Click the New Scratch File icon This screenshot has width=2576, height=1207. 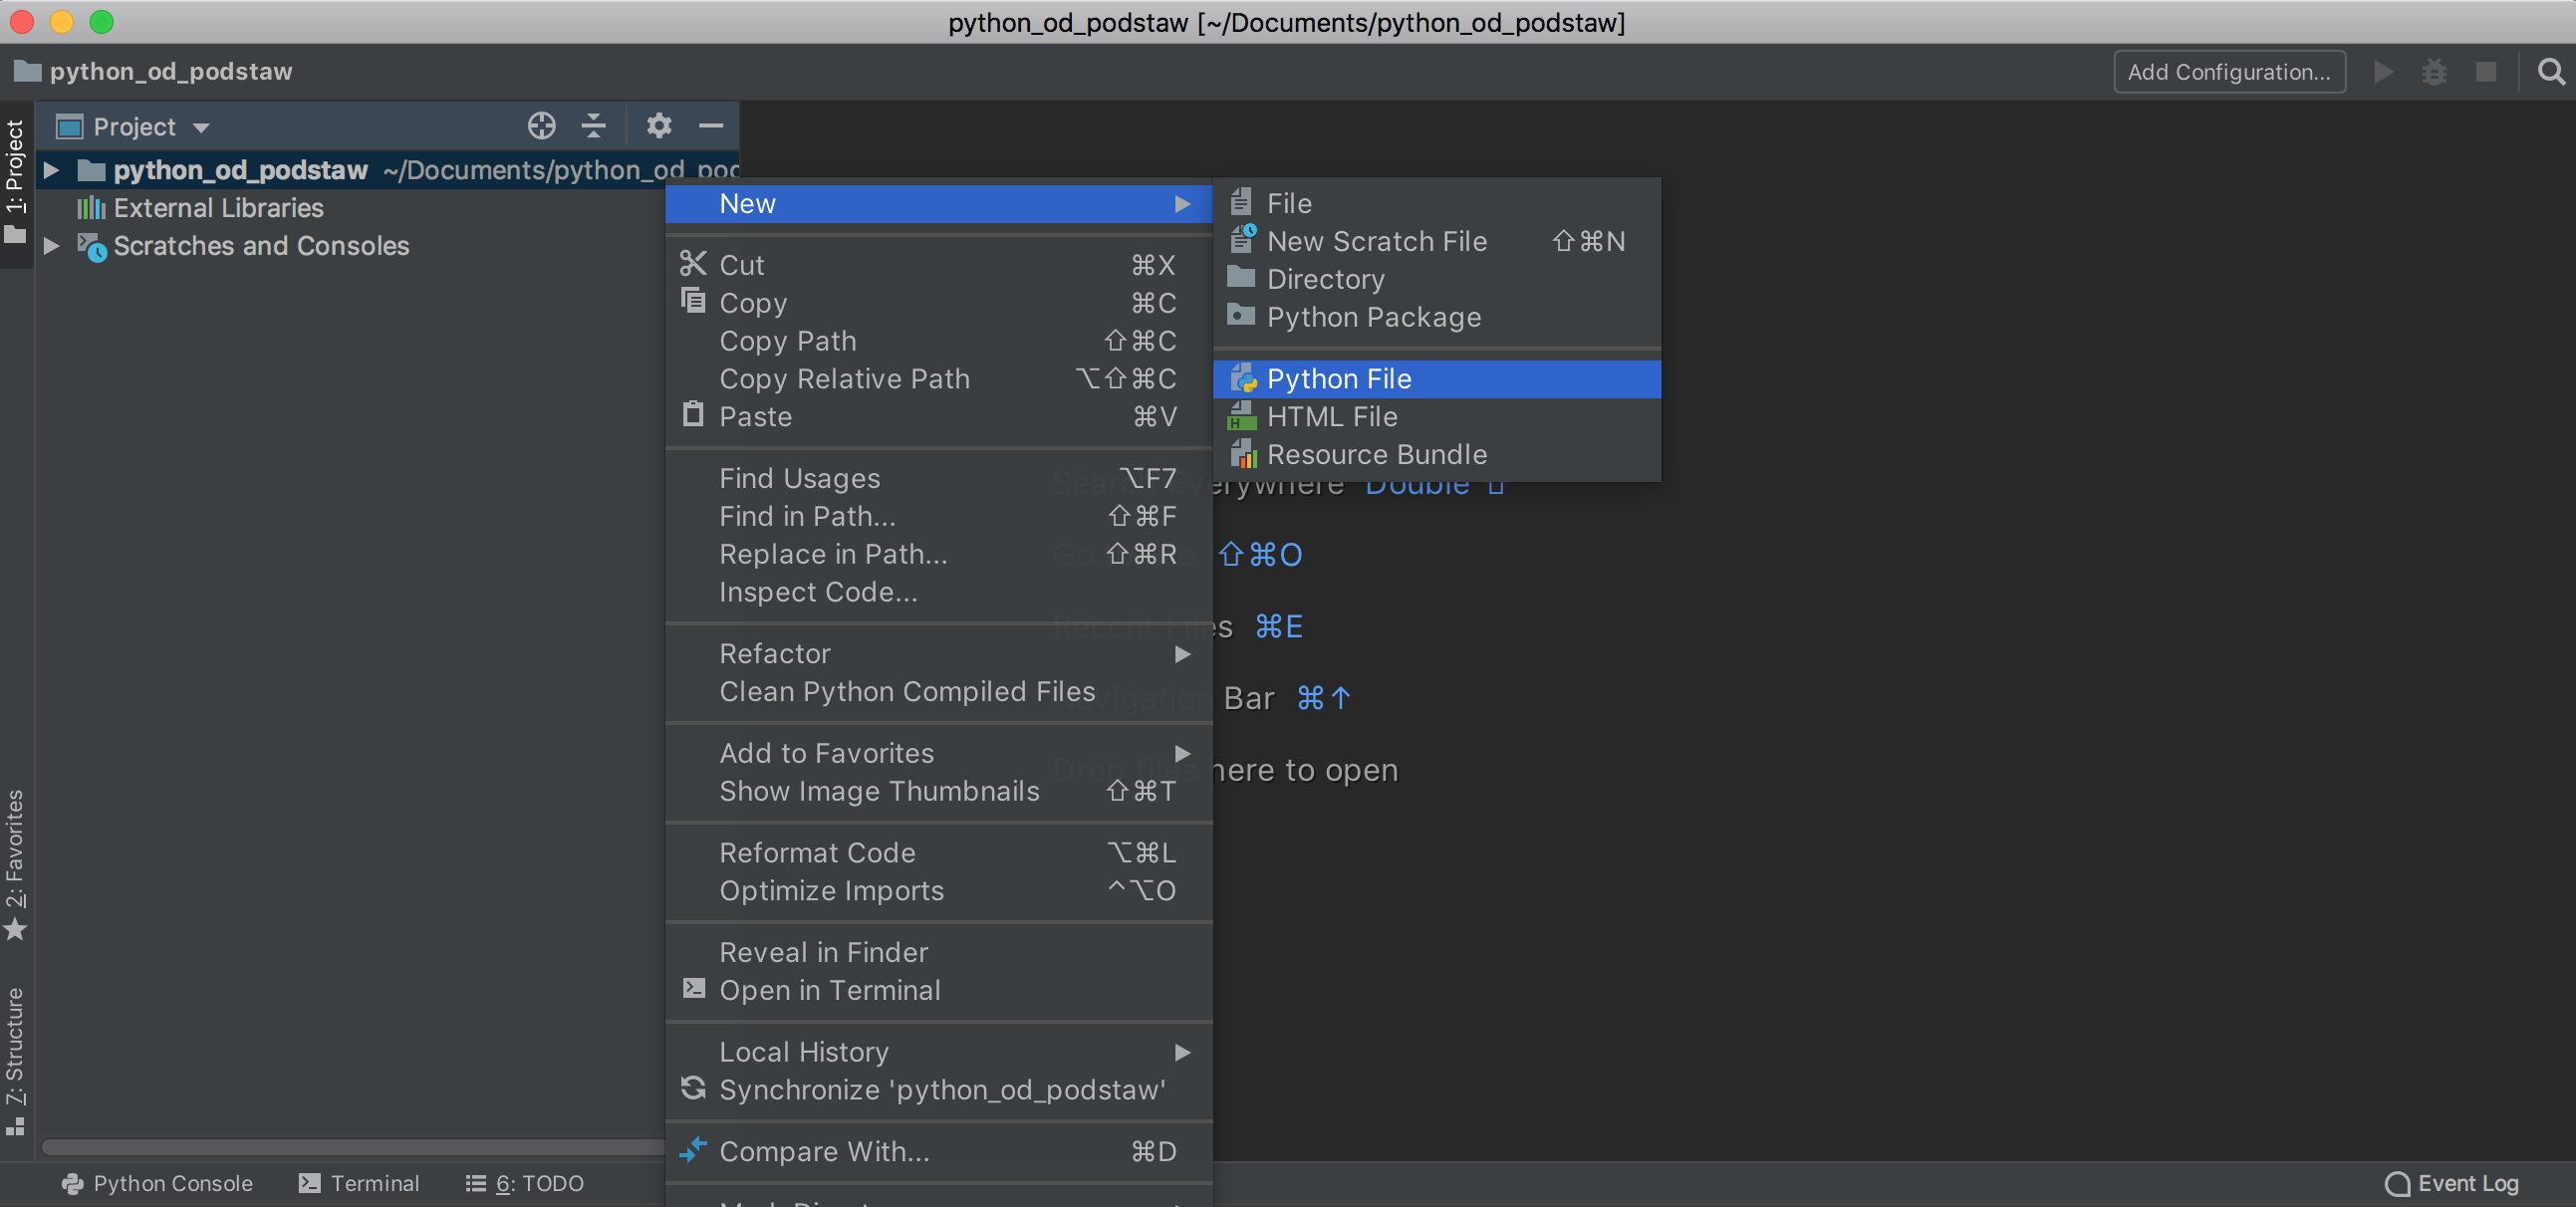(x=1242, y=240)
